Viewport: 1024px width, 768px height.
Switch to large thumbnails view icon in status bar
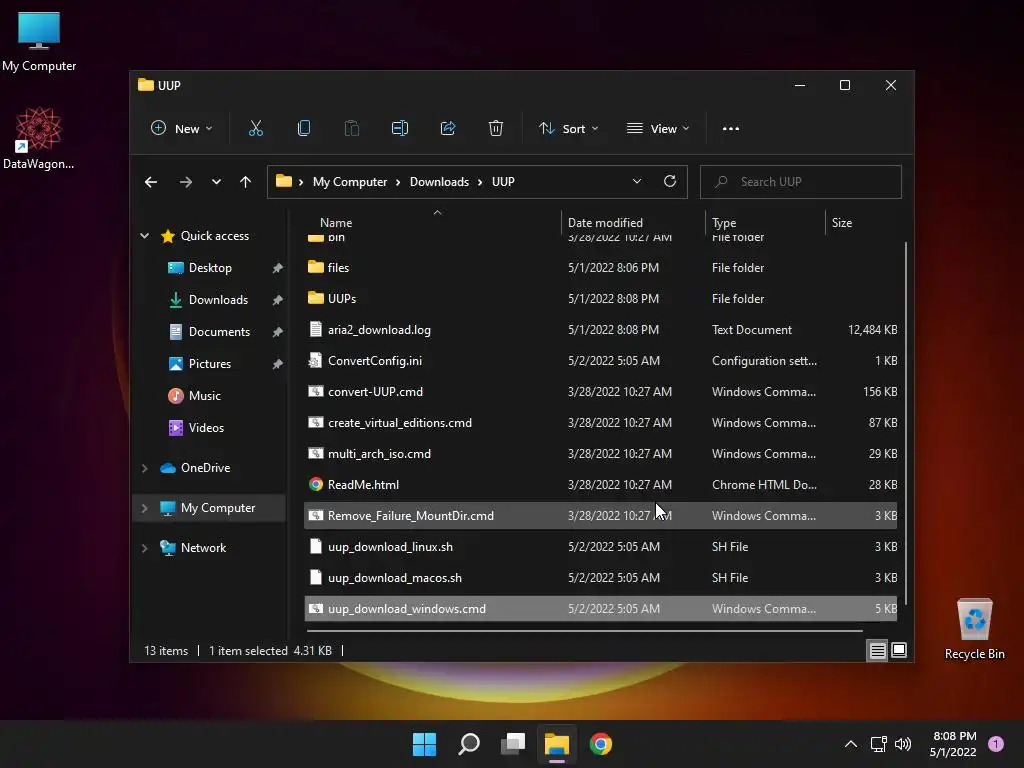[x=899, y=650]
